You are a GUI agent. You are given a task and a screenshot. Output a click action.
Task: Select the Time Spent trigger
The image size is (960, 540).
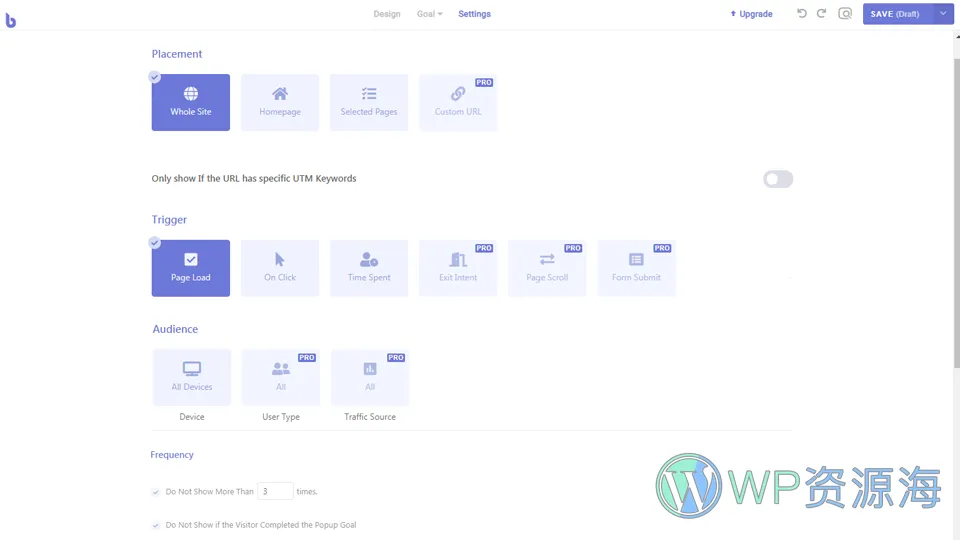point(369,268)
